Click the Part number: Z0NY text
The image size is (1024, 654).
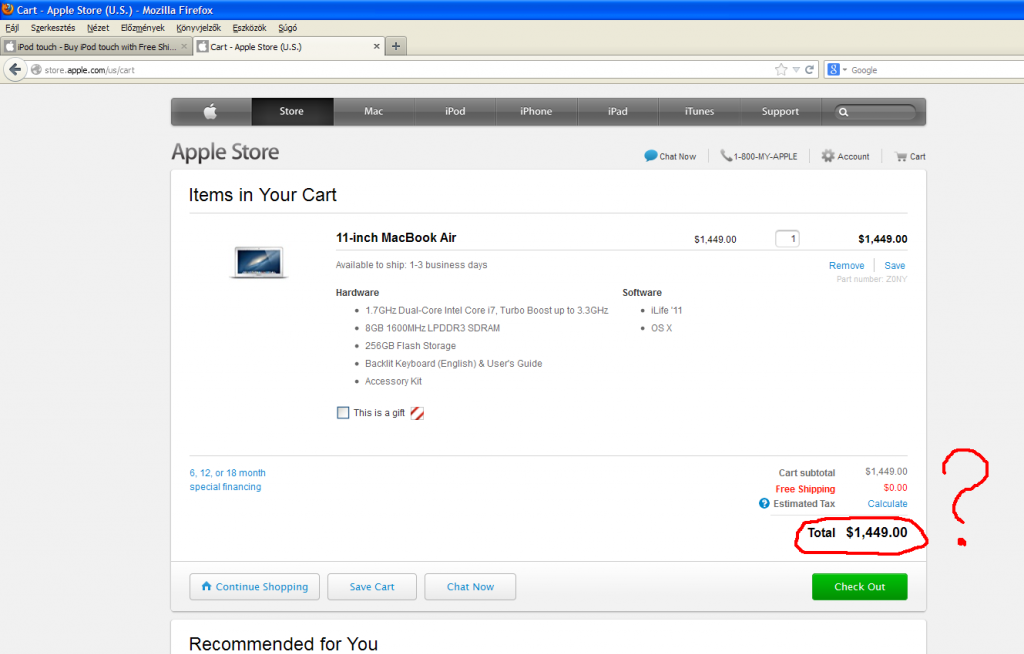click(871, 279)
